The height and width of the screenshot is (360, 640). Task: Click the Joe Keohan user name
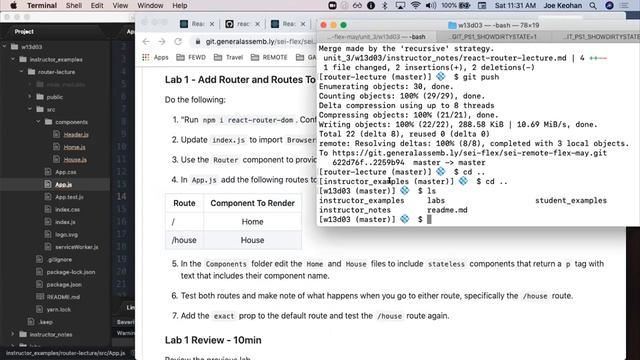tap(562, 5)
